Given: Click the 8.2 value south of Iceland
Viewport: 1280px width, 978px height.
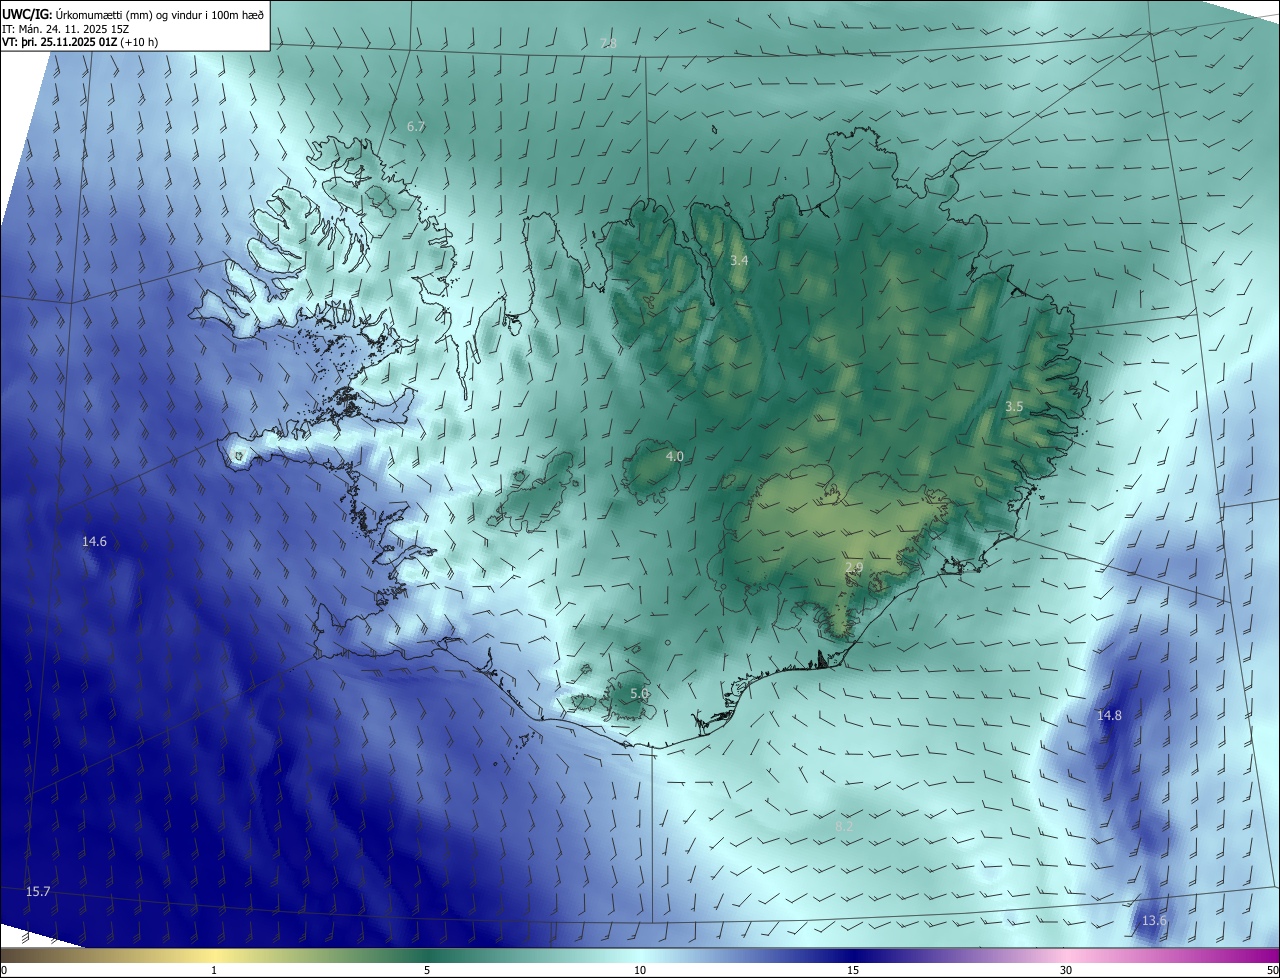Looking at the screenshot, I should coord(844,826).
